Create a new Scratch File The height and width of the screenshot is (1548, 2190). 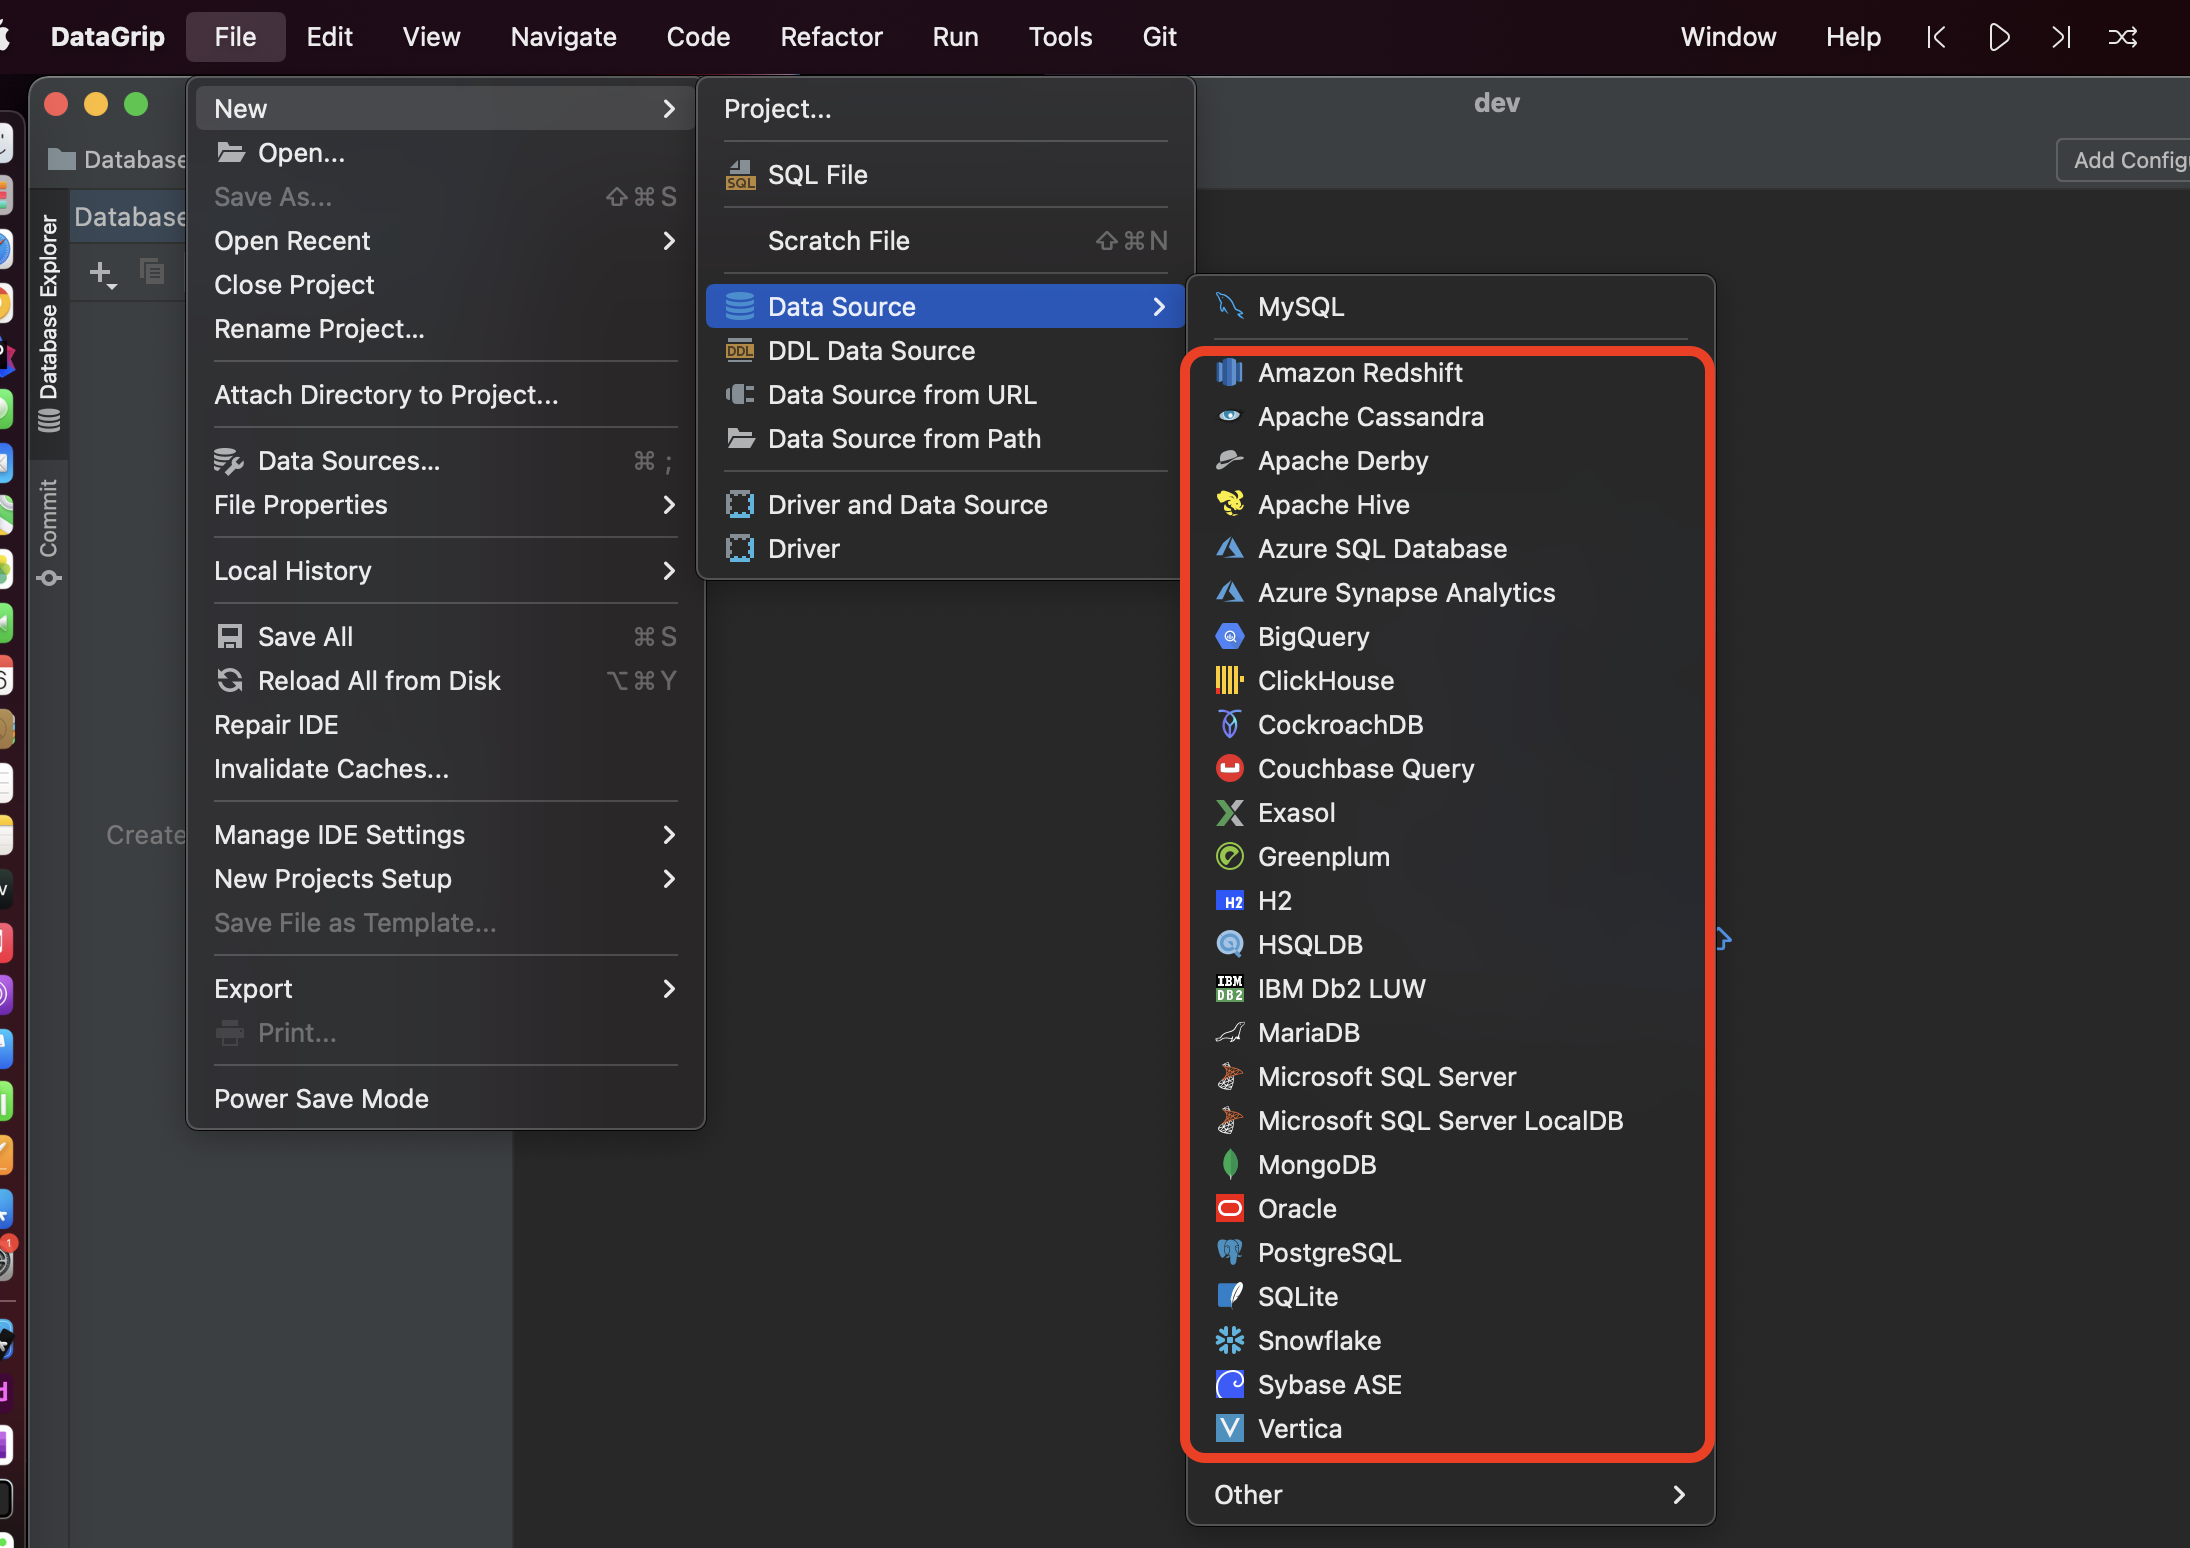(945, 241)
